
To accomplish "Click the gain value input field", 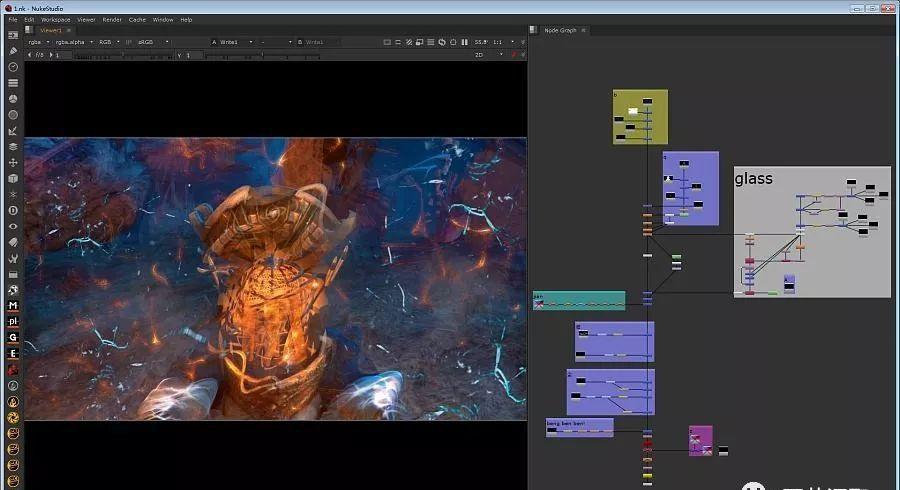I will [64, 55].
